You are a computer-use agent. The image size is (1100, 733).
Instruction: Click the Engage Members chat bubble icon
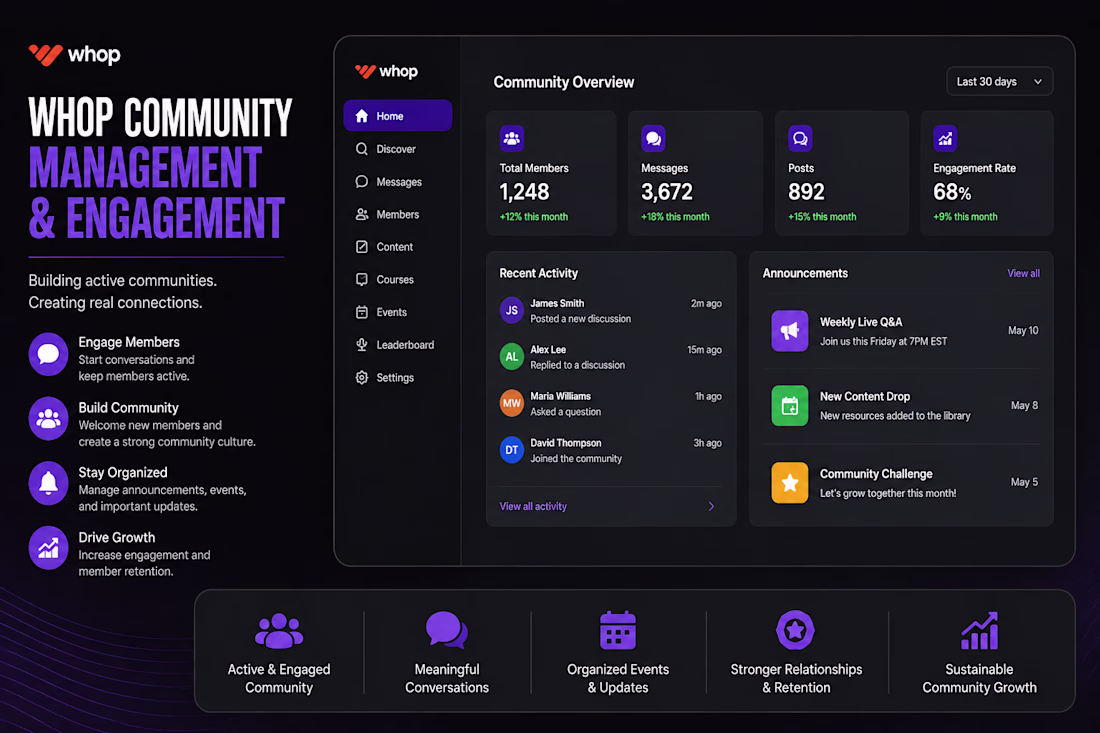pos(48,354)
